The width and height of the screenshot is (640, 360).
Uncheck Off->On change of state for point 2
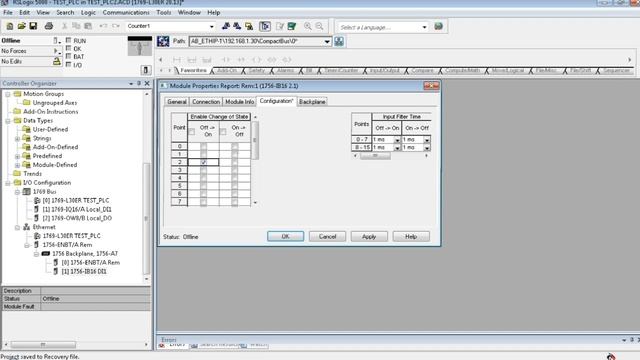[x=203, y=162]
